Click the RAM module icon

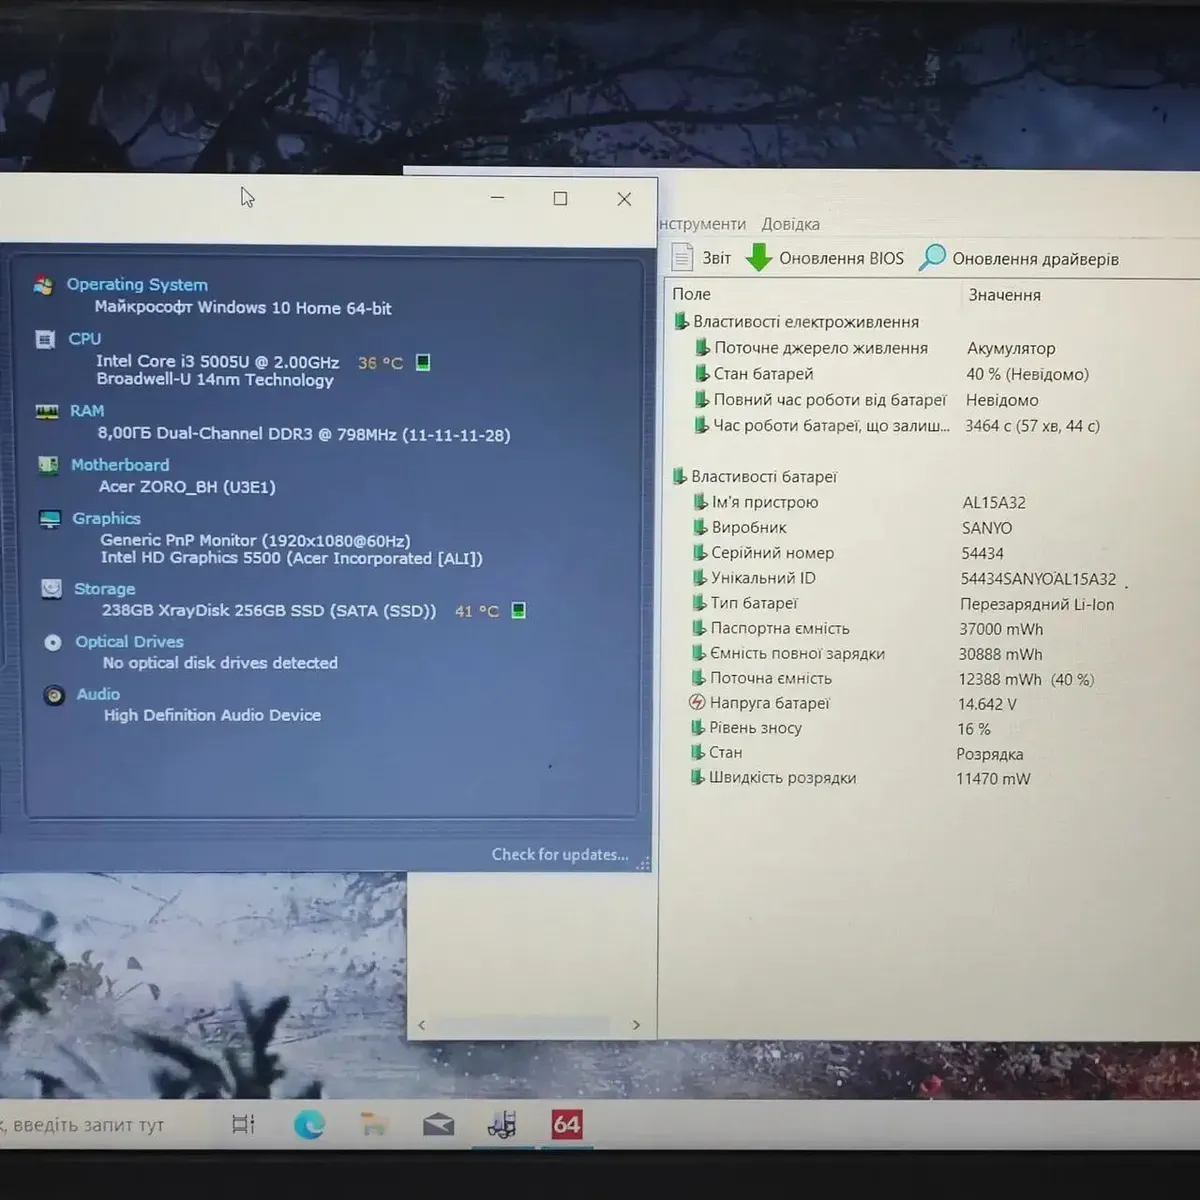47,412
